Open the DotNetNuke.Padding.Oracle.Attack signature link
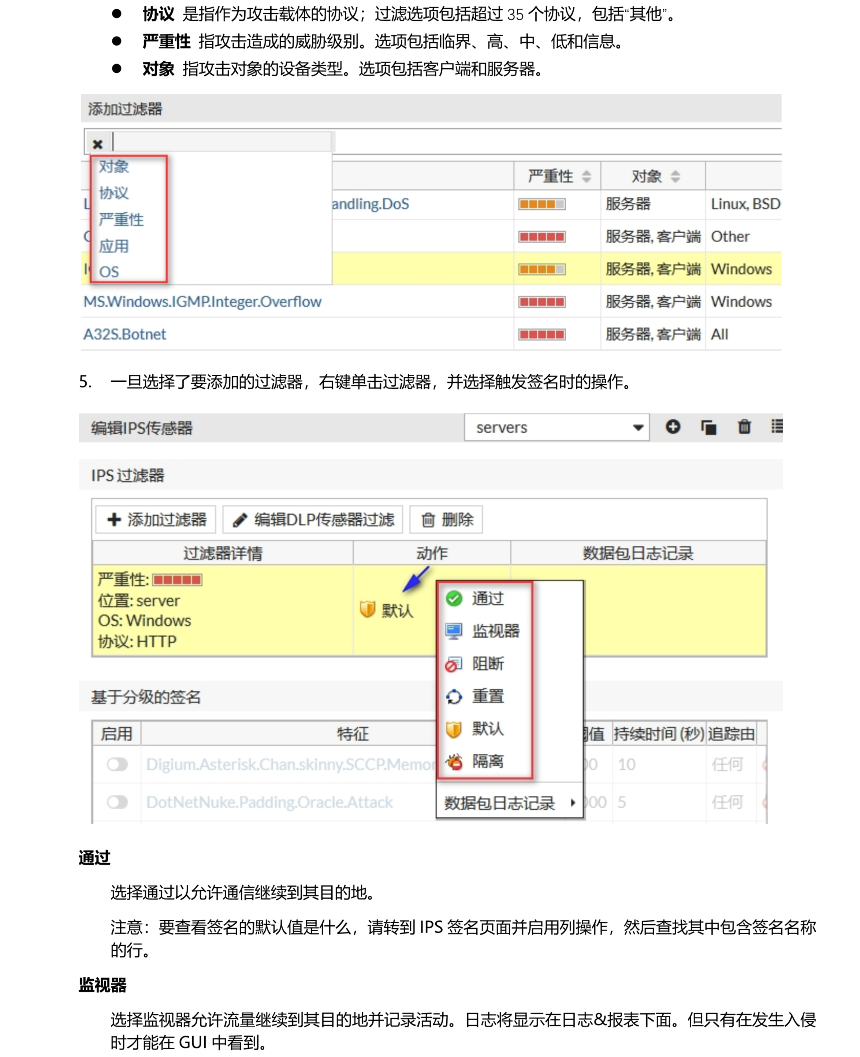 point(270,802)
